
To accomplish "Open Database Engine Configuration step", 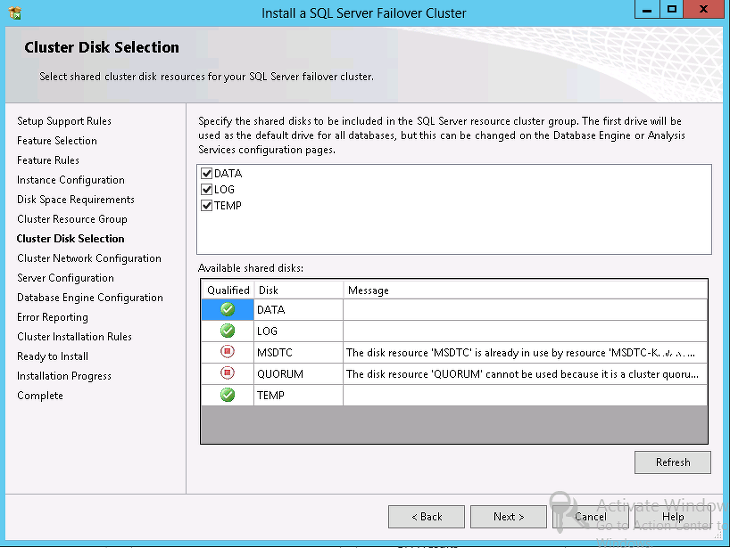I will pos(90,297).
